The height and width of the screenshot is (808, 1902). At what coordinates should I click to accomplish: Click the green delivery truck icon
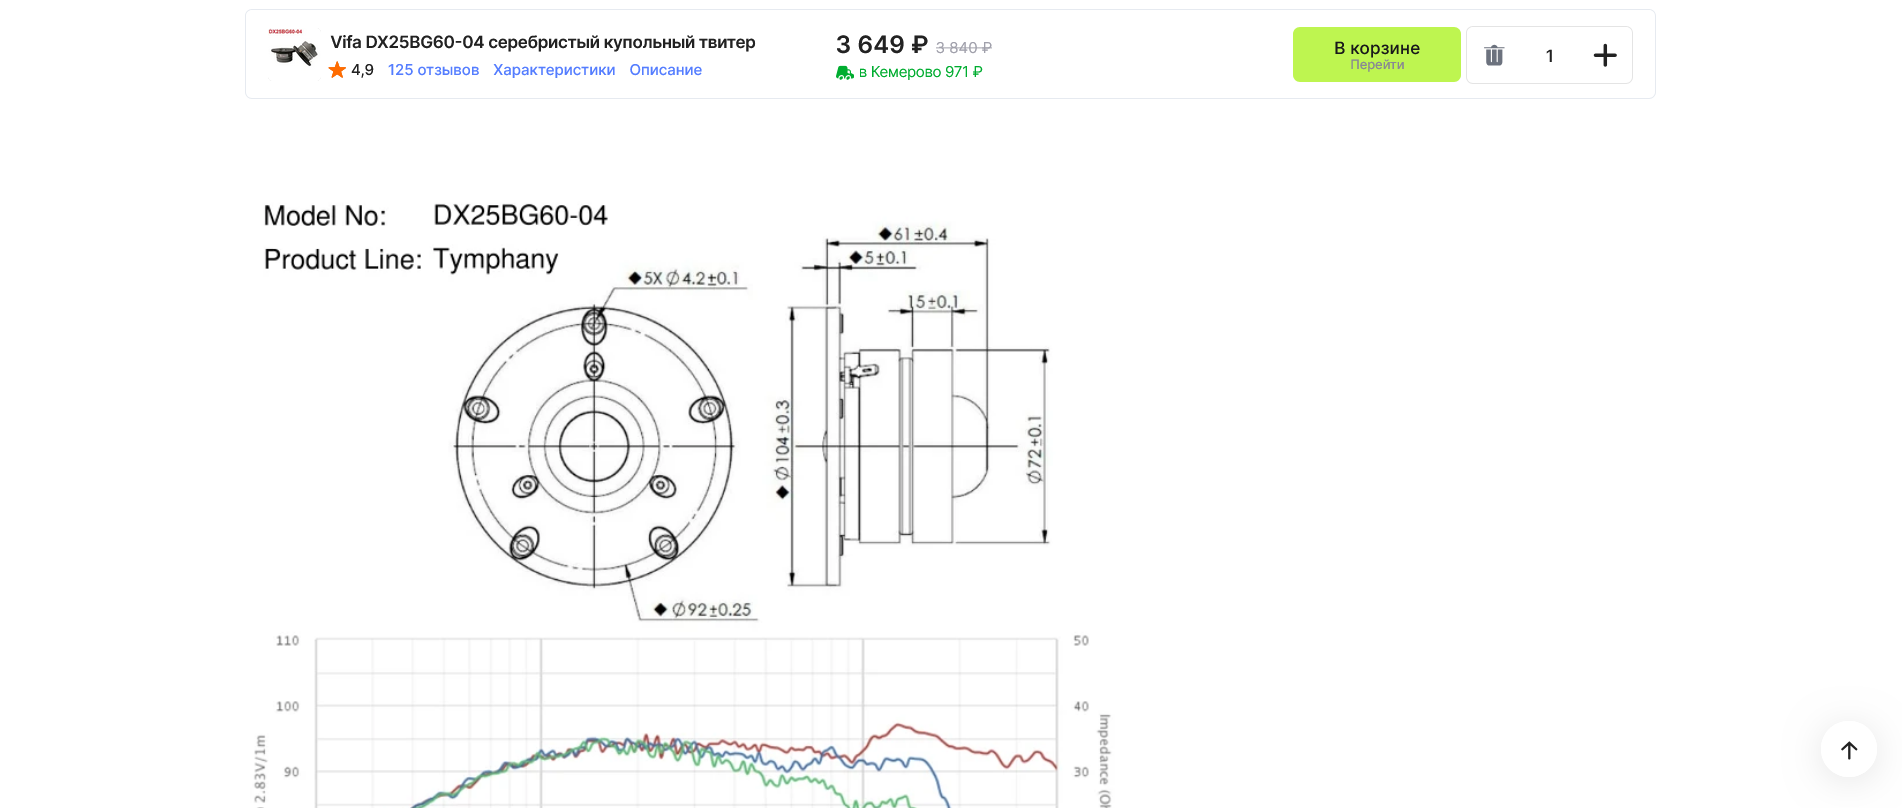click(845, 72)
